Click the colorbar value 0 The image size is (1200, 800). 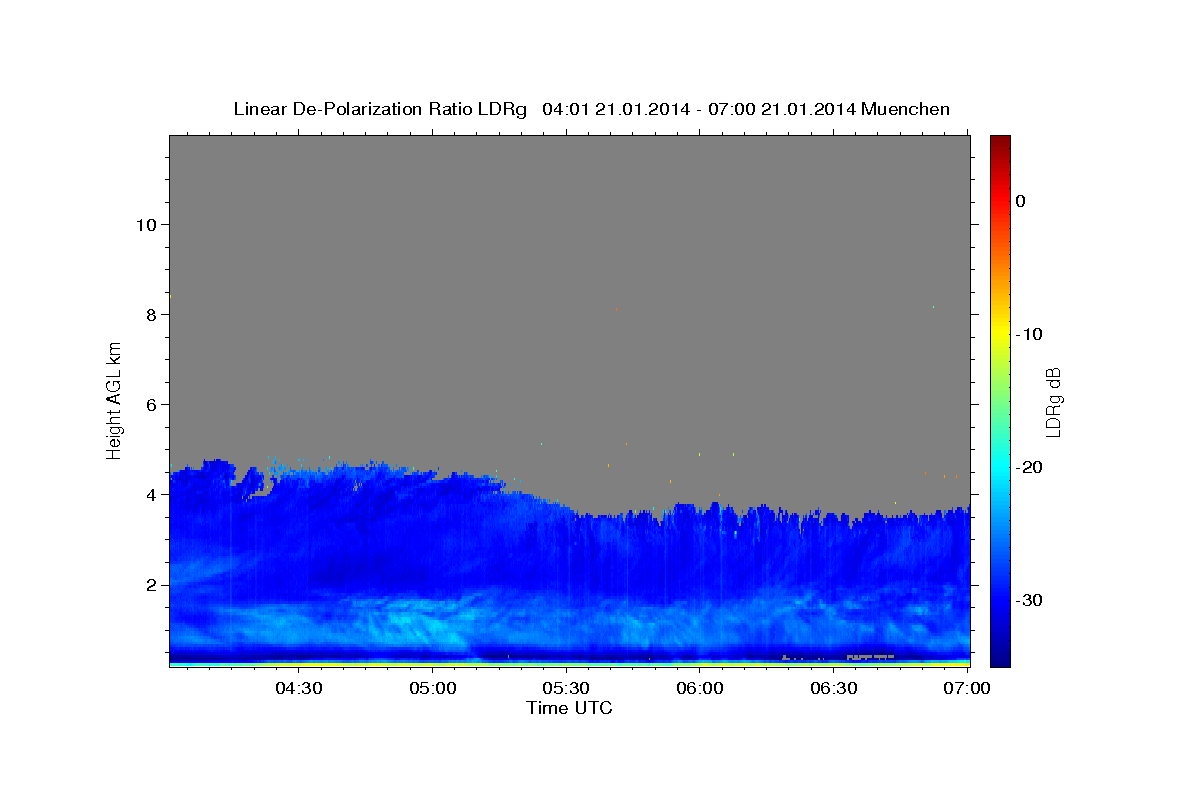click(1020, 201)
